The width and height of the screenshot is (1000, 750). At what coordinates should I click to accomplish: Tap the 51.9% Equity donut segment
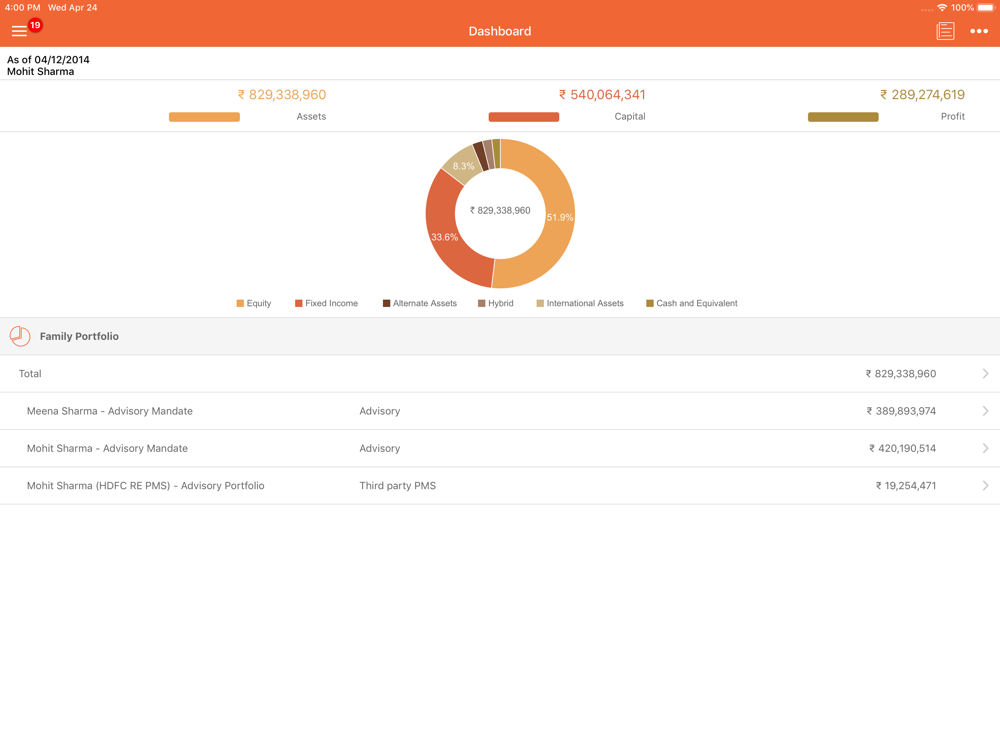[558, 217]
